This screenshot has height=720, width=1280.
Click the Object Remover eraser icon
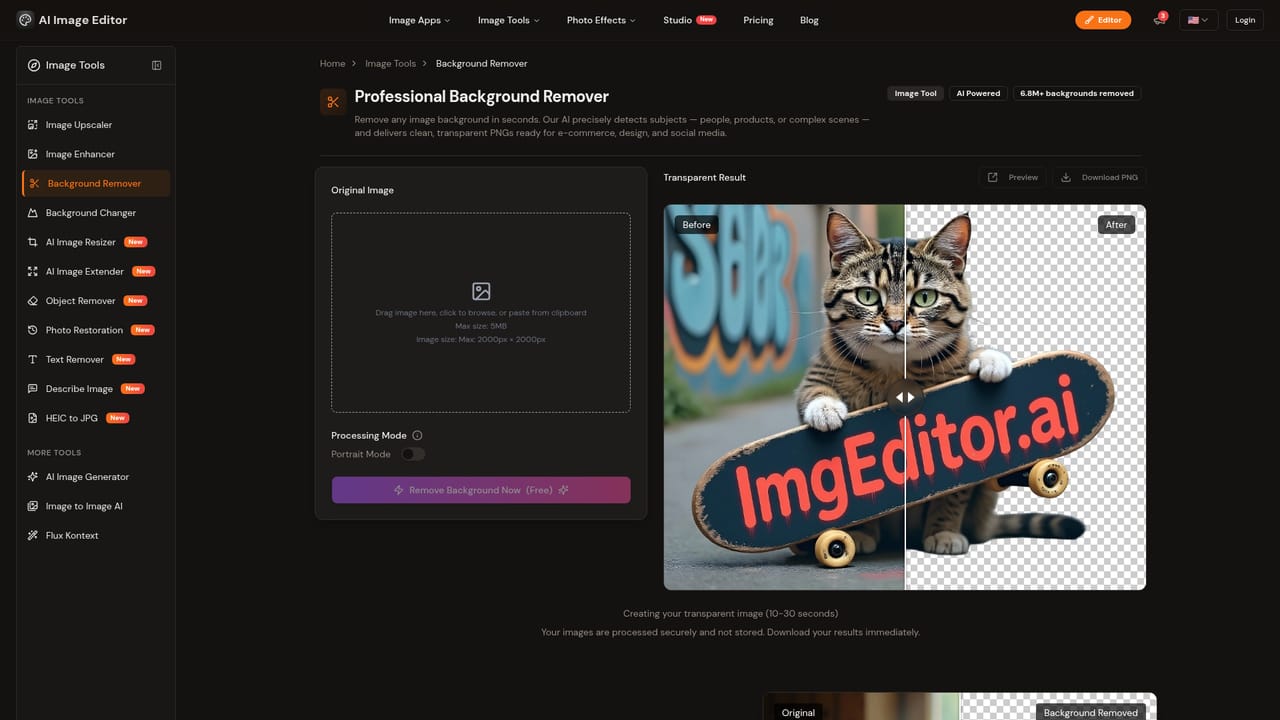pyautogui.click(x=34, y=301)
